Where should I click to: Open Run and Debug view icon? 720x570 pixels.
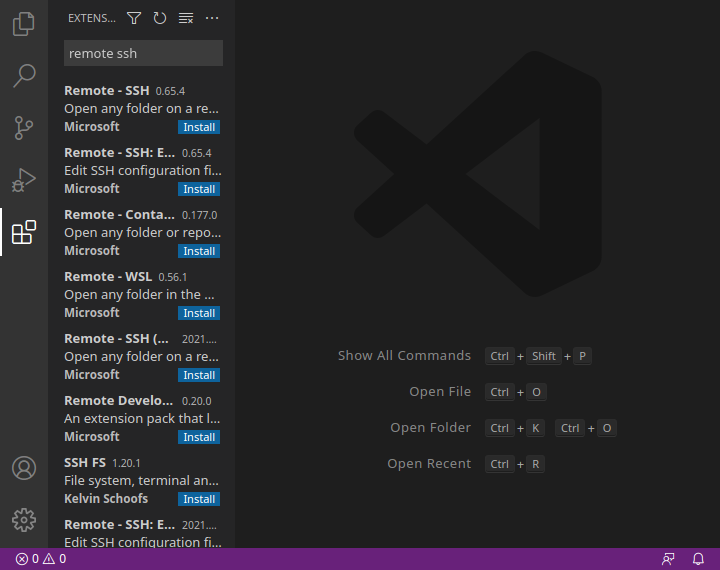point(24,180)
